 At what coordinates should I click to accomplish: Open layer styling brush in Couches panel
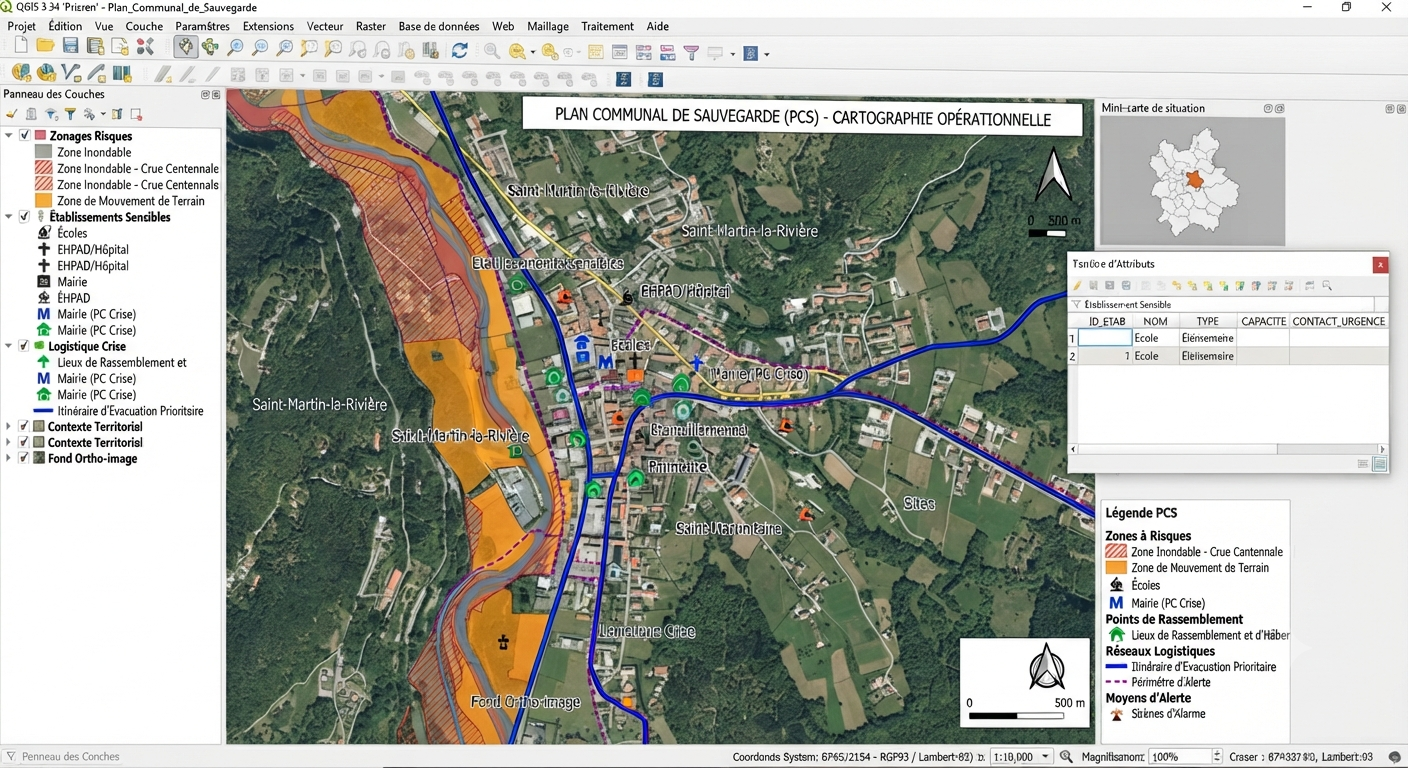pos(12,114)
